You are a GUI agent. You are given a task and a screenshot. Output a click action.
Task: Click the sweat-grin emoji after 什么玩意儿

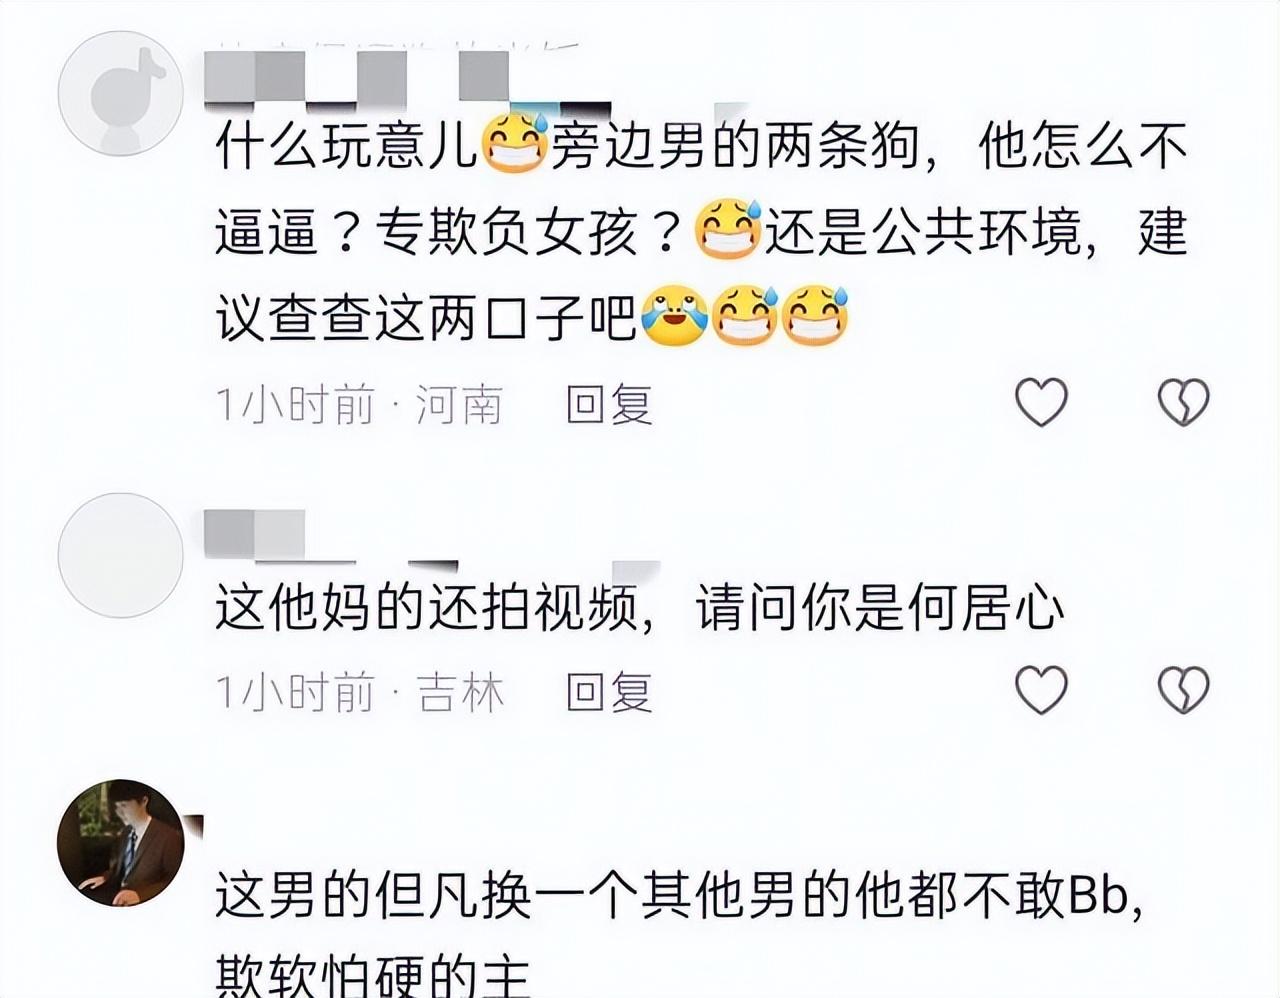pyautogui.click(x=516, y=145)
